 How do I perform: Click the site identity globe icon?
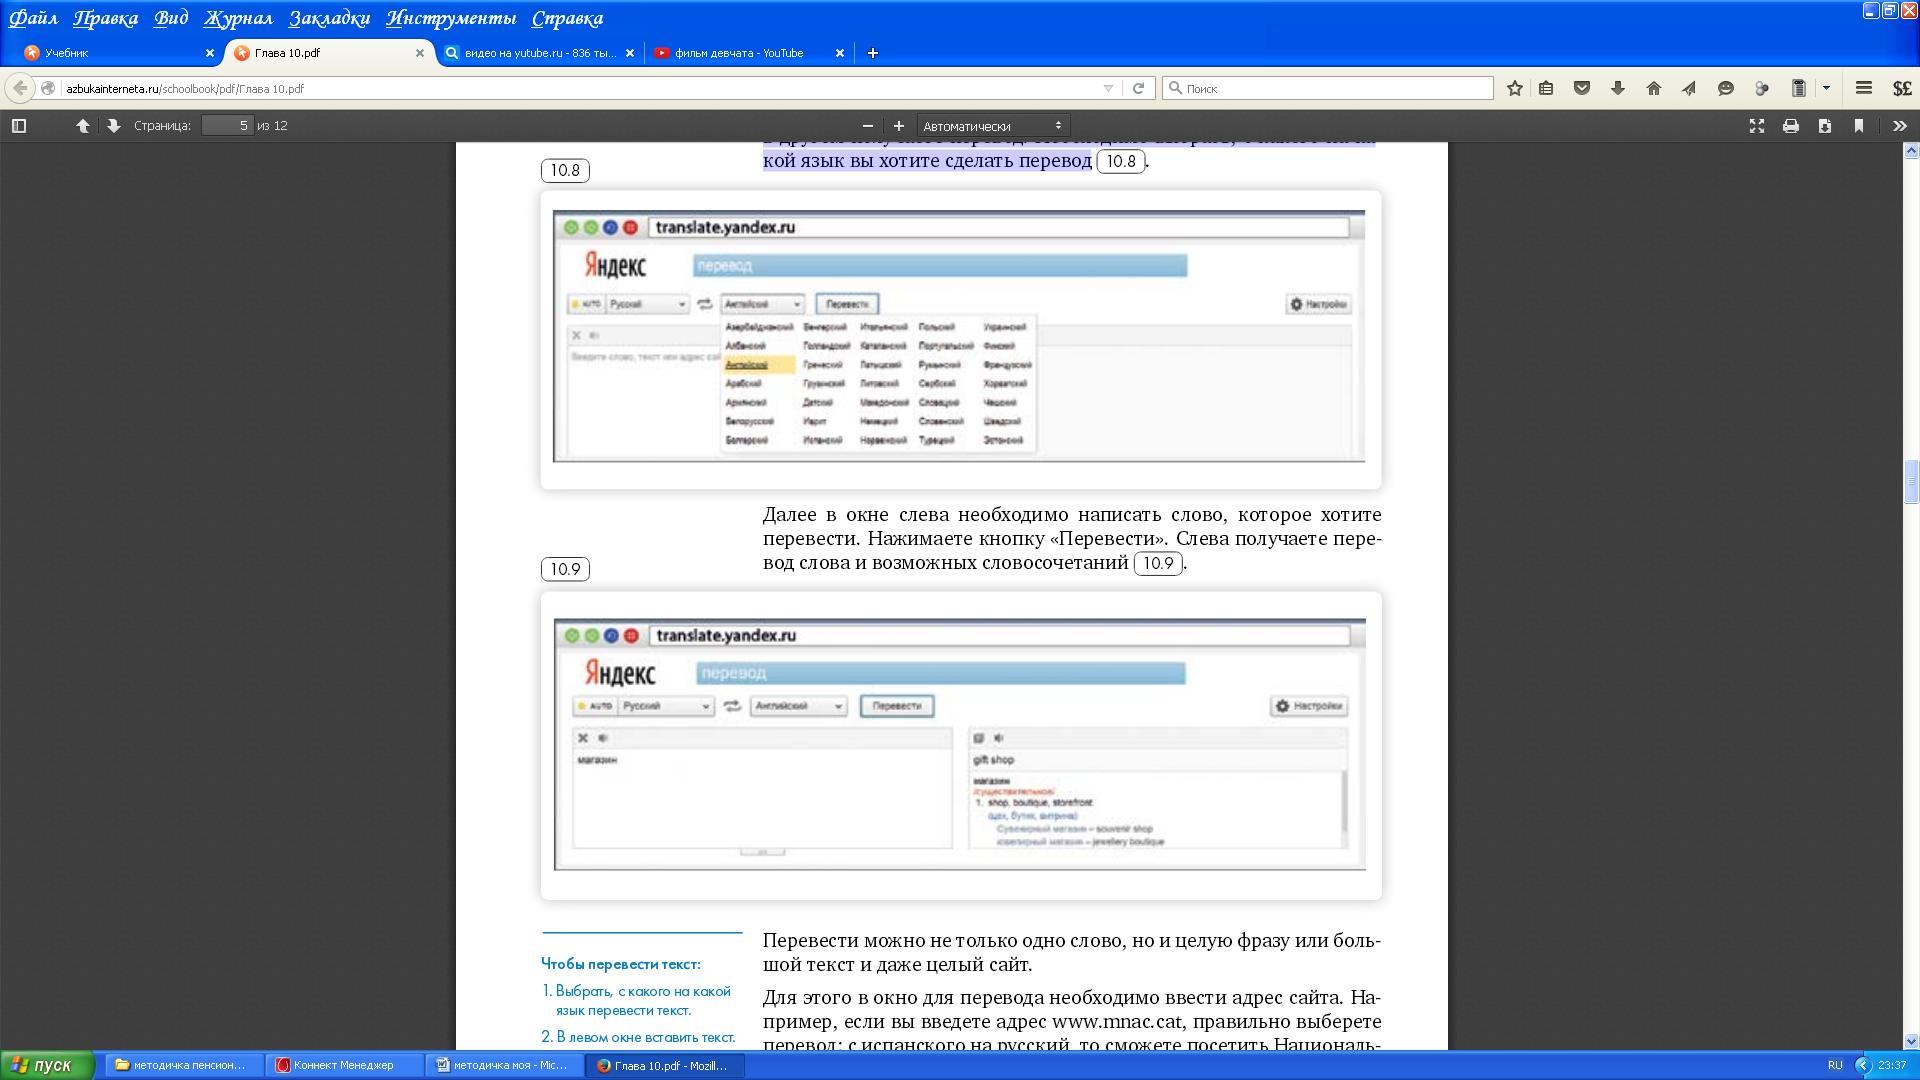(x=48, y=88)
